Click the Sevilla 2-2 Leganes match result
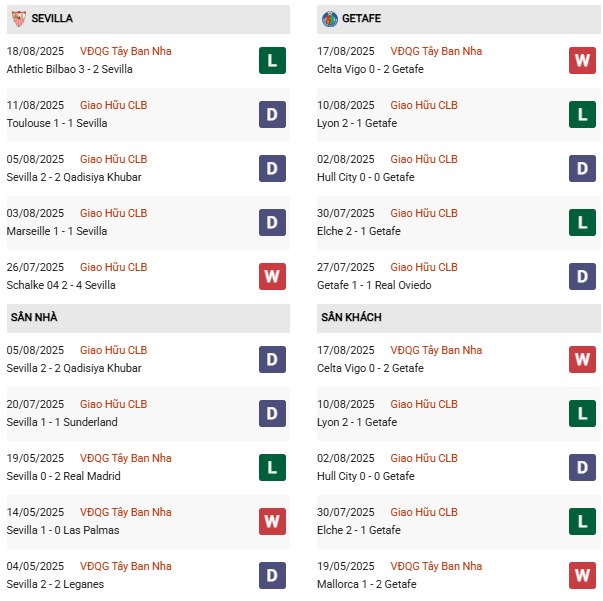This screenshot has height=601, width=603. [55, 584]
